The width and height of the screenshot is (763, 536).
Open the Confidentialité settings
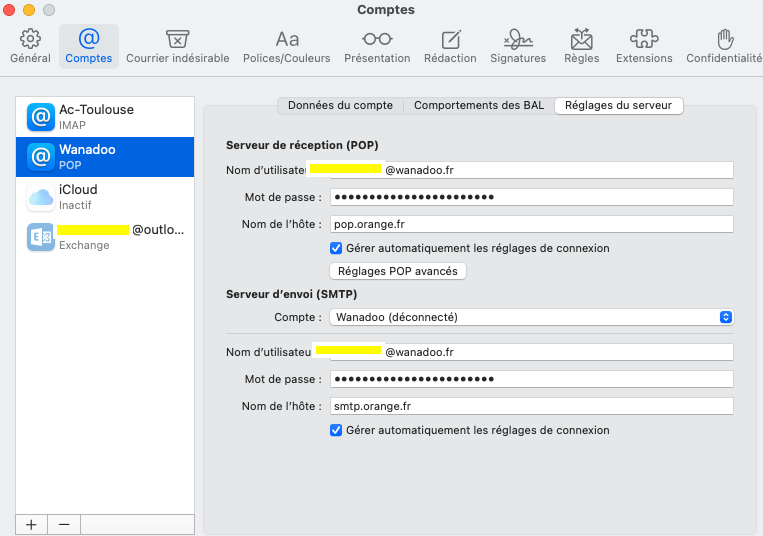724,46
